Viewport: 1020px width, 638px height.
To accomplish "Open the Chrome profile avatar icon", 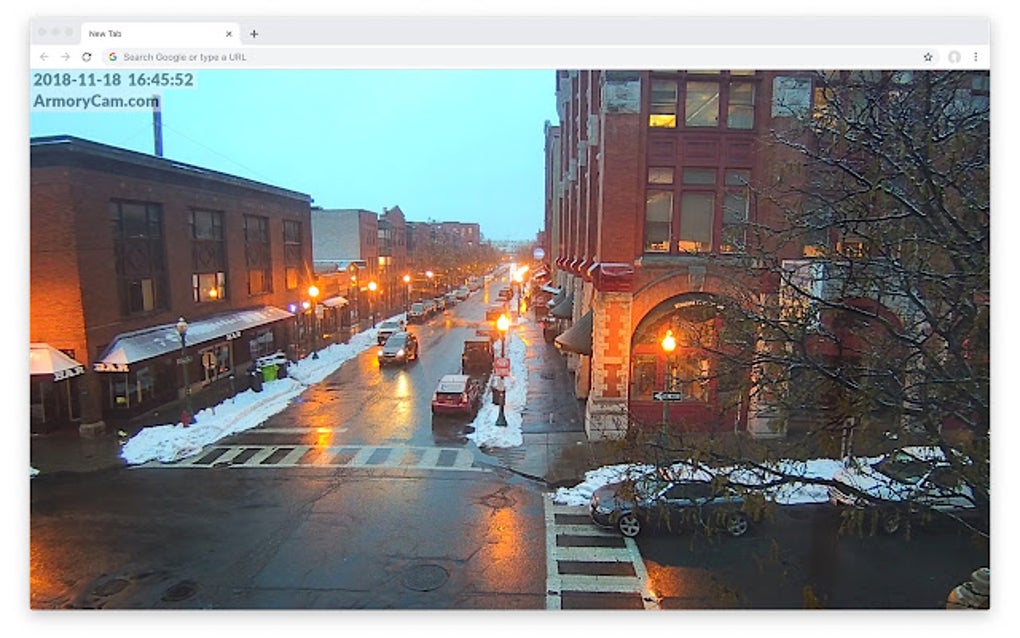I will coord(951,57).
